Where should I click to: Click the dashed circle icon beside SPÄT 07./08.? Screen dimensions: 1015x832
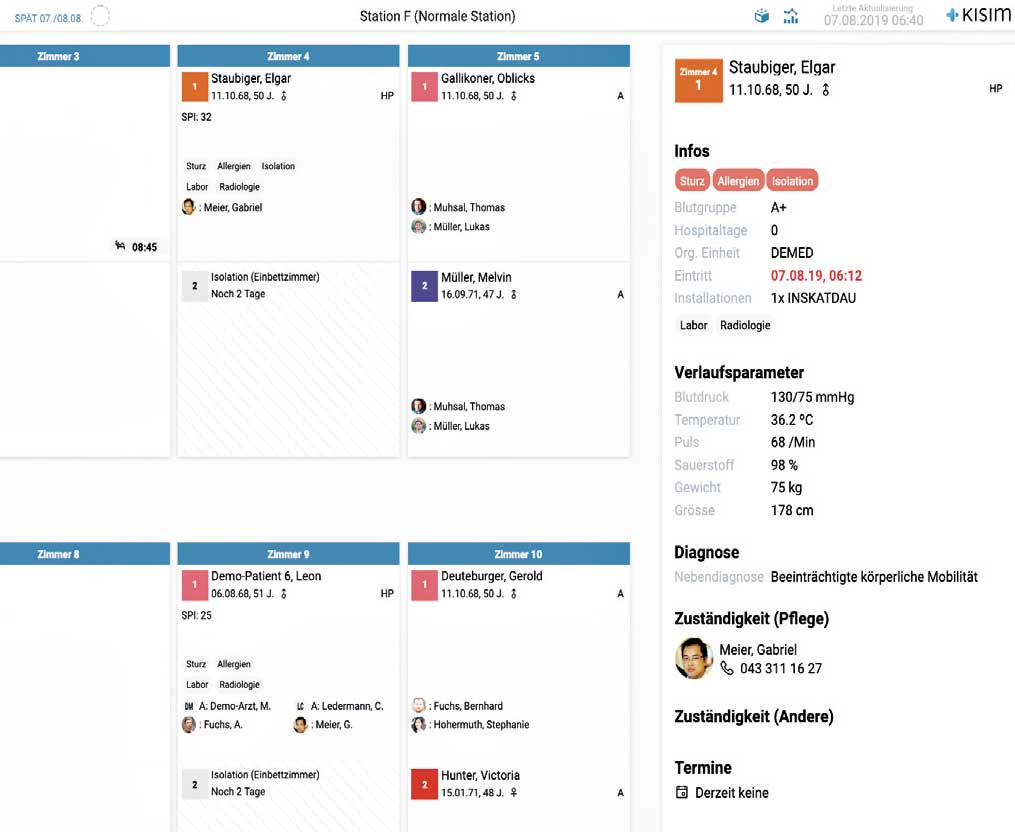(x=100, y=17)
